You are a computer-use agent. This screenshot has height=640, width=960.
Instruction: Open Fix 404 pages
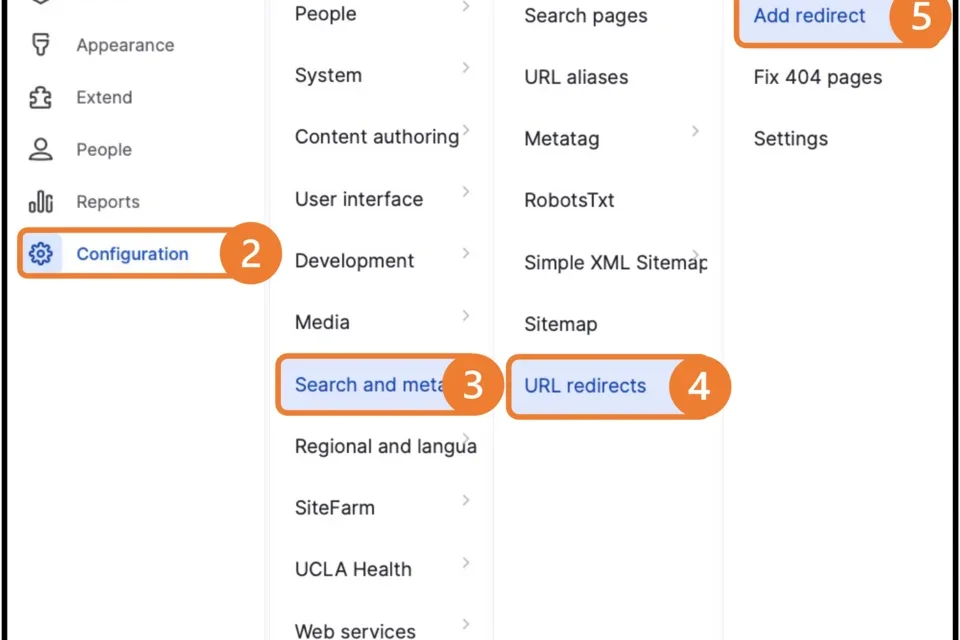tap(817, 77)
